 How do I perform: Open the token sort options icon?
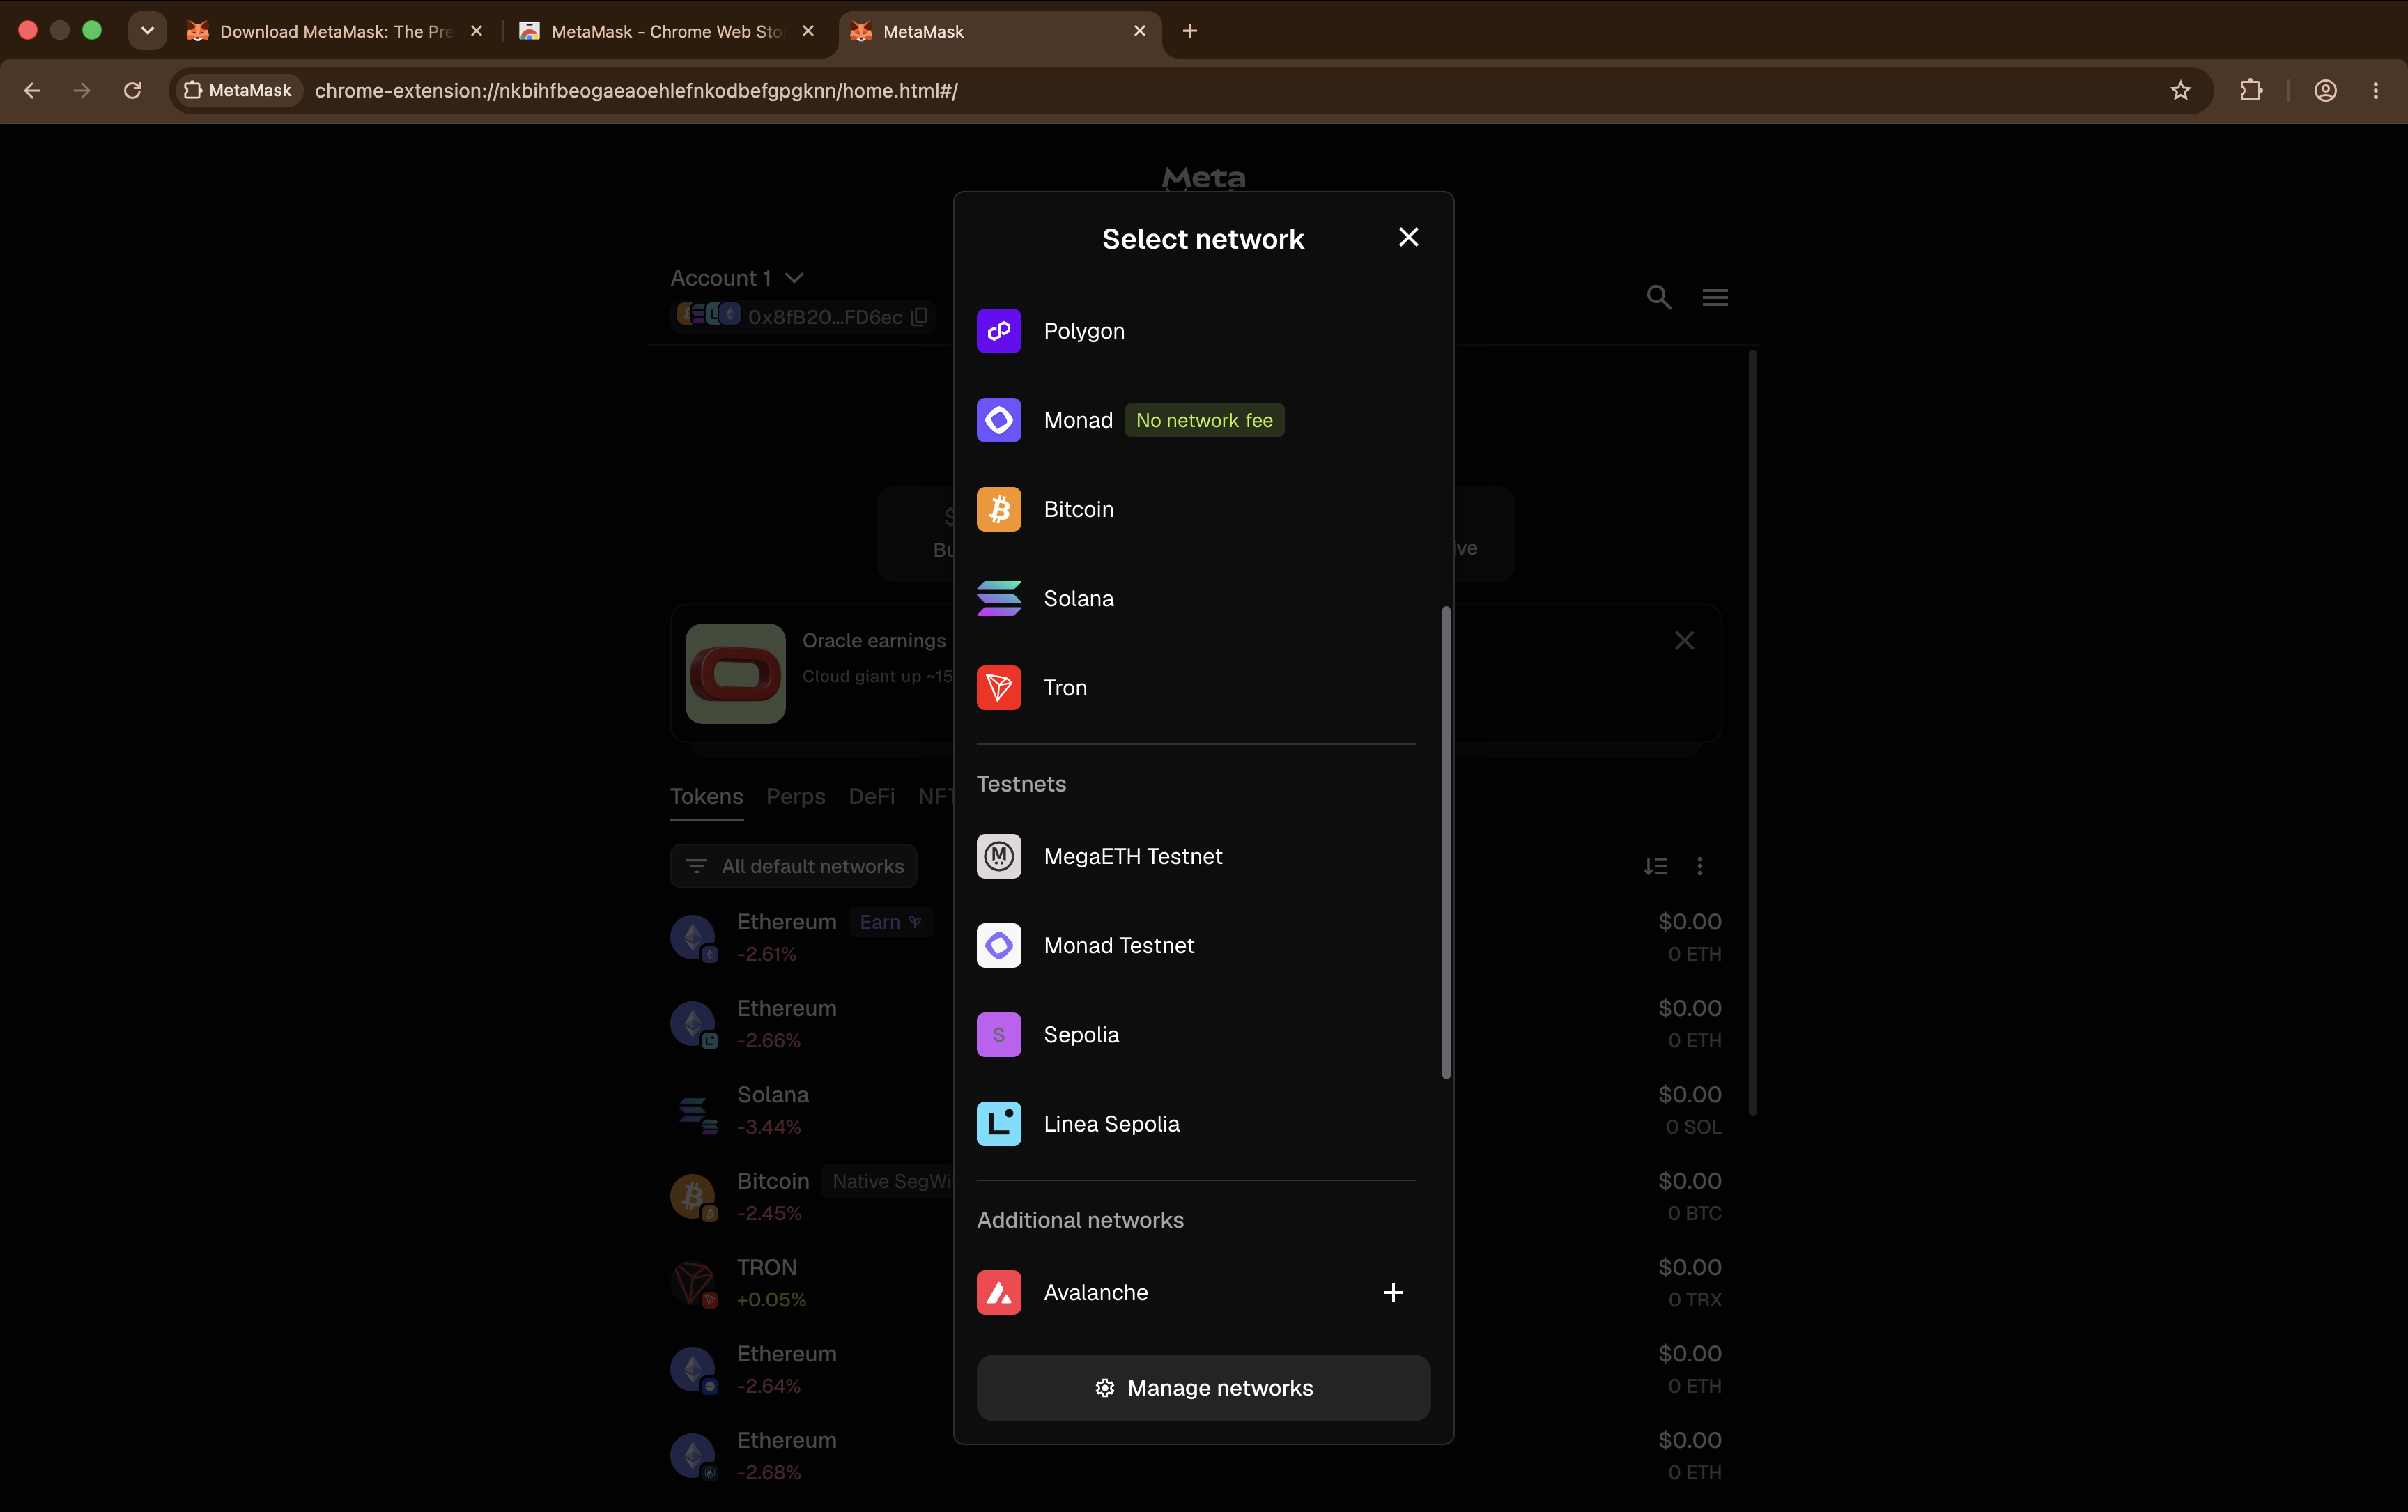pyautogui.click(x=1655, y=866)
